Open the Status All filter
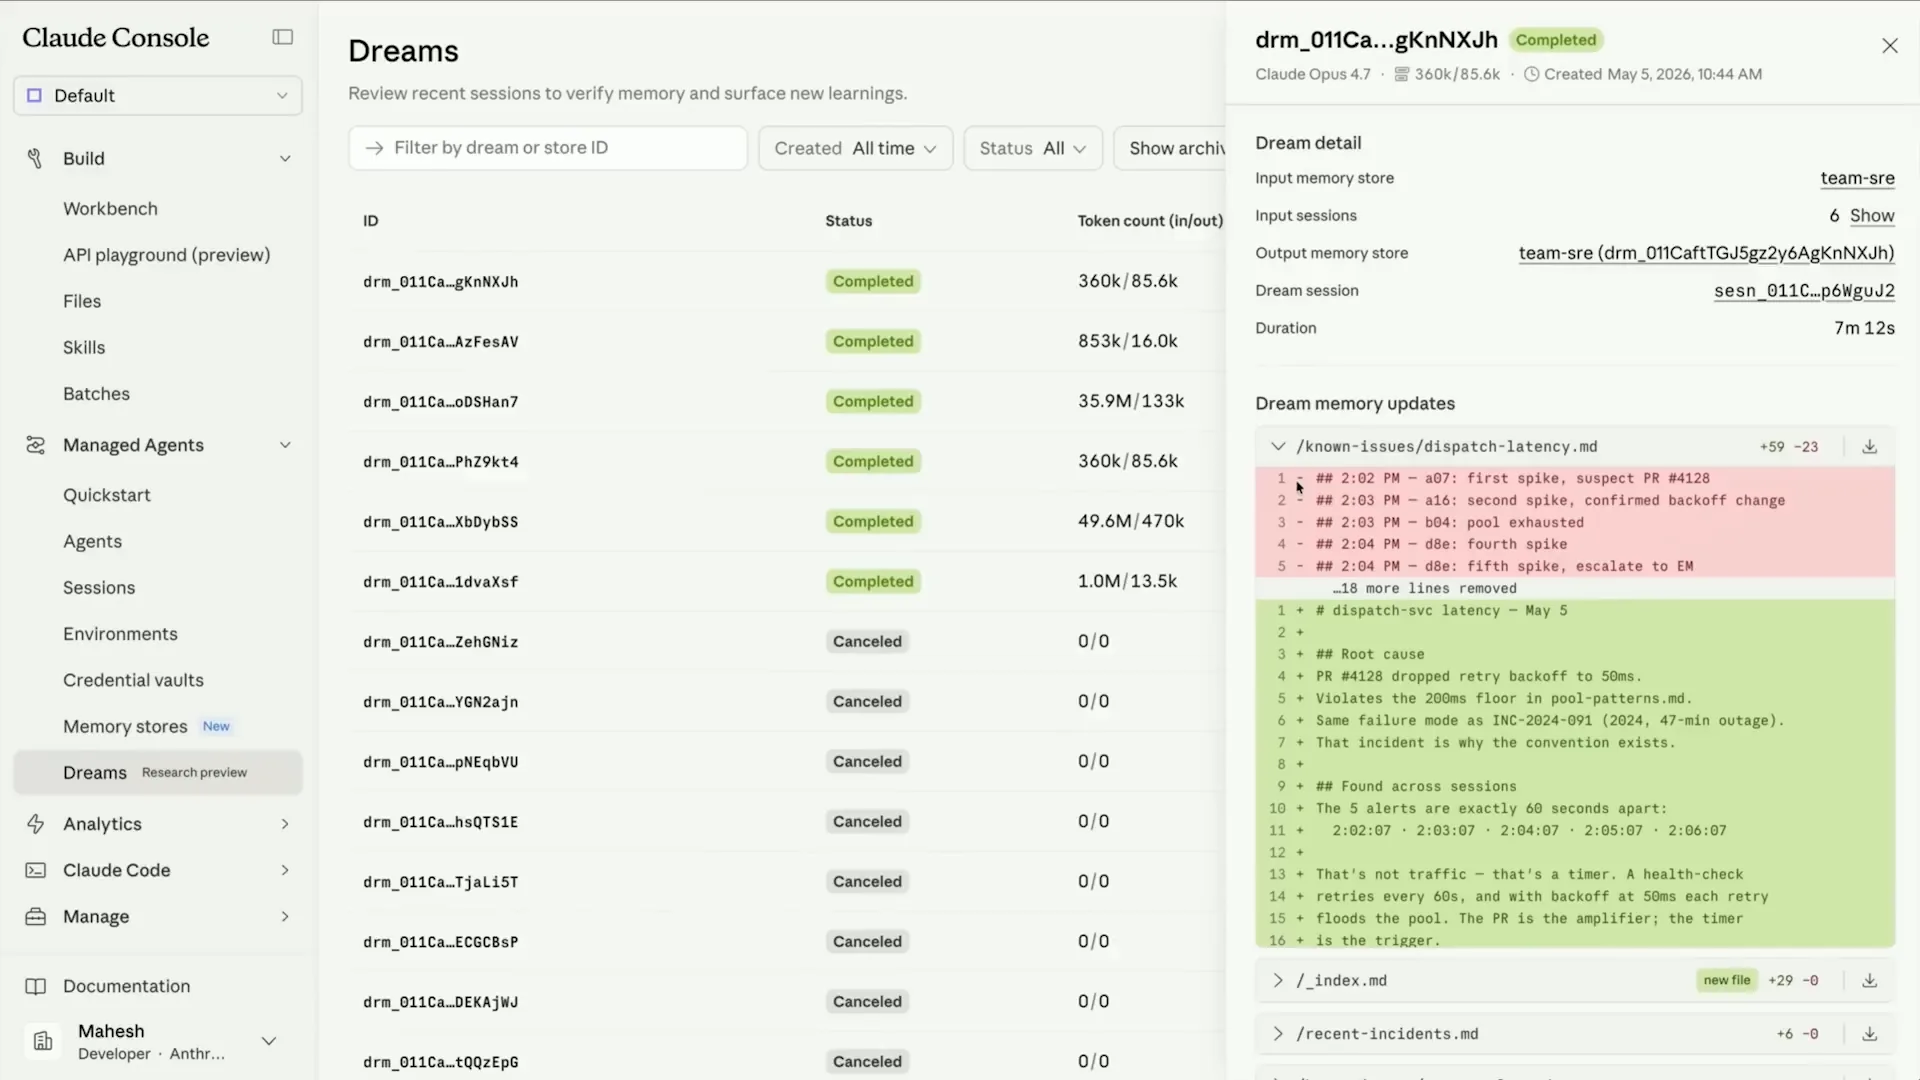The width and height of the screenshot is (1920, 1080). point(1032,148)
